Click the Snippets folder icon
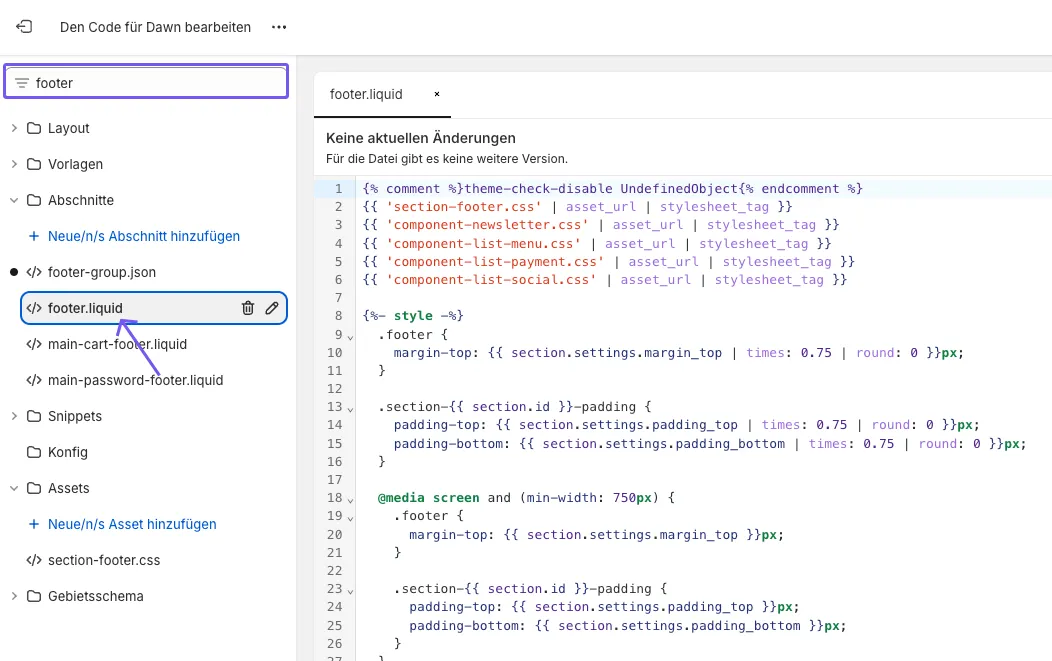Screen dimensions: 1052x661 [x=34, y=417]
